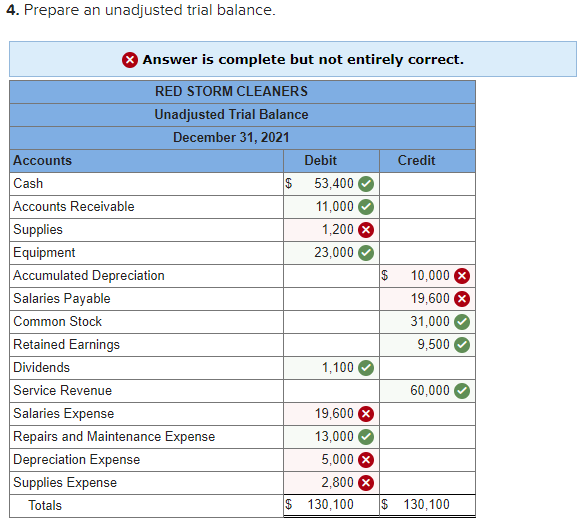Click the 'Retained Earnings' account name
The width and height of the screenshot is (584, 527).
click(66, 345)
